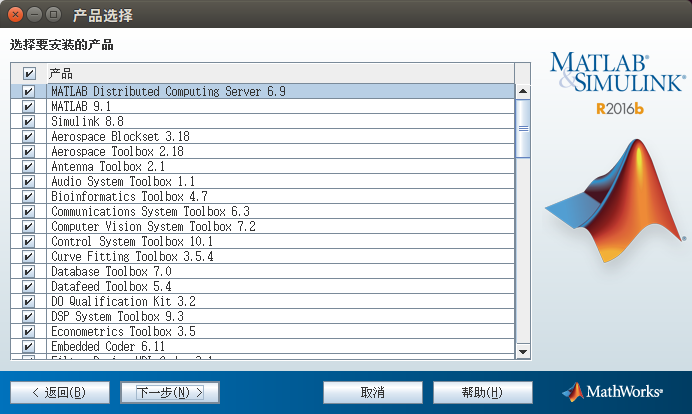Uncheck Communications System Toolbox 6.3 checkbox
The image size is (692, 414).
[28, 211]
